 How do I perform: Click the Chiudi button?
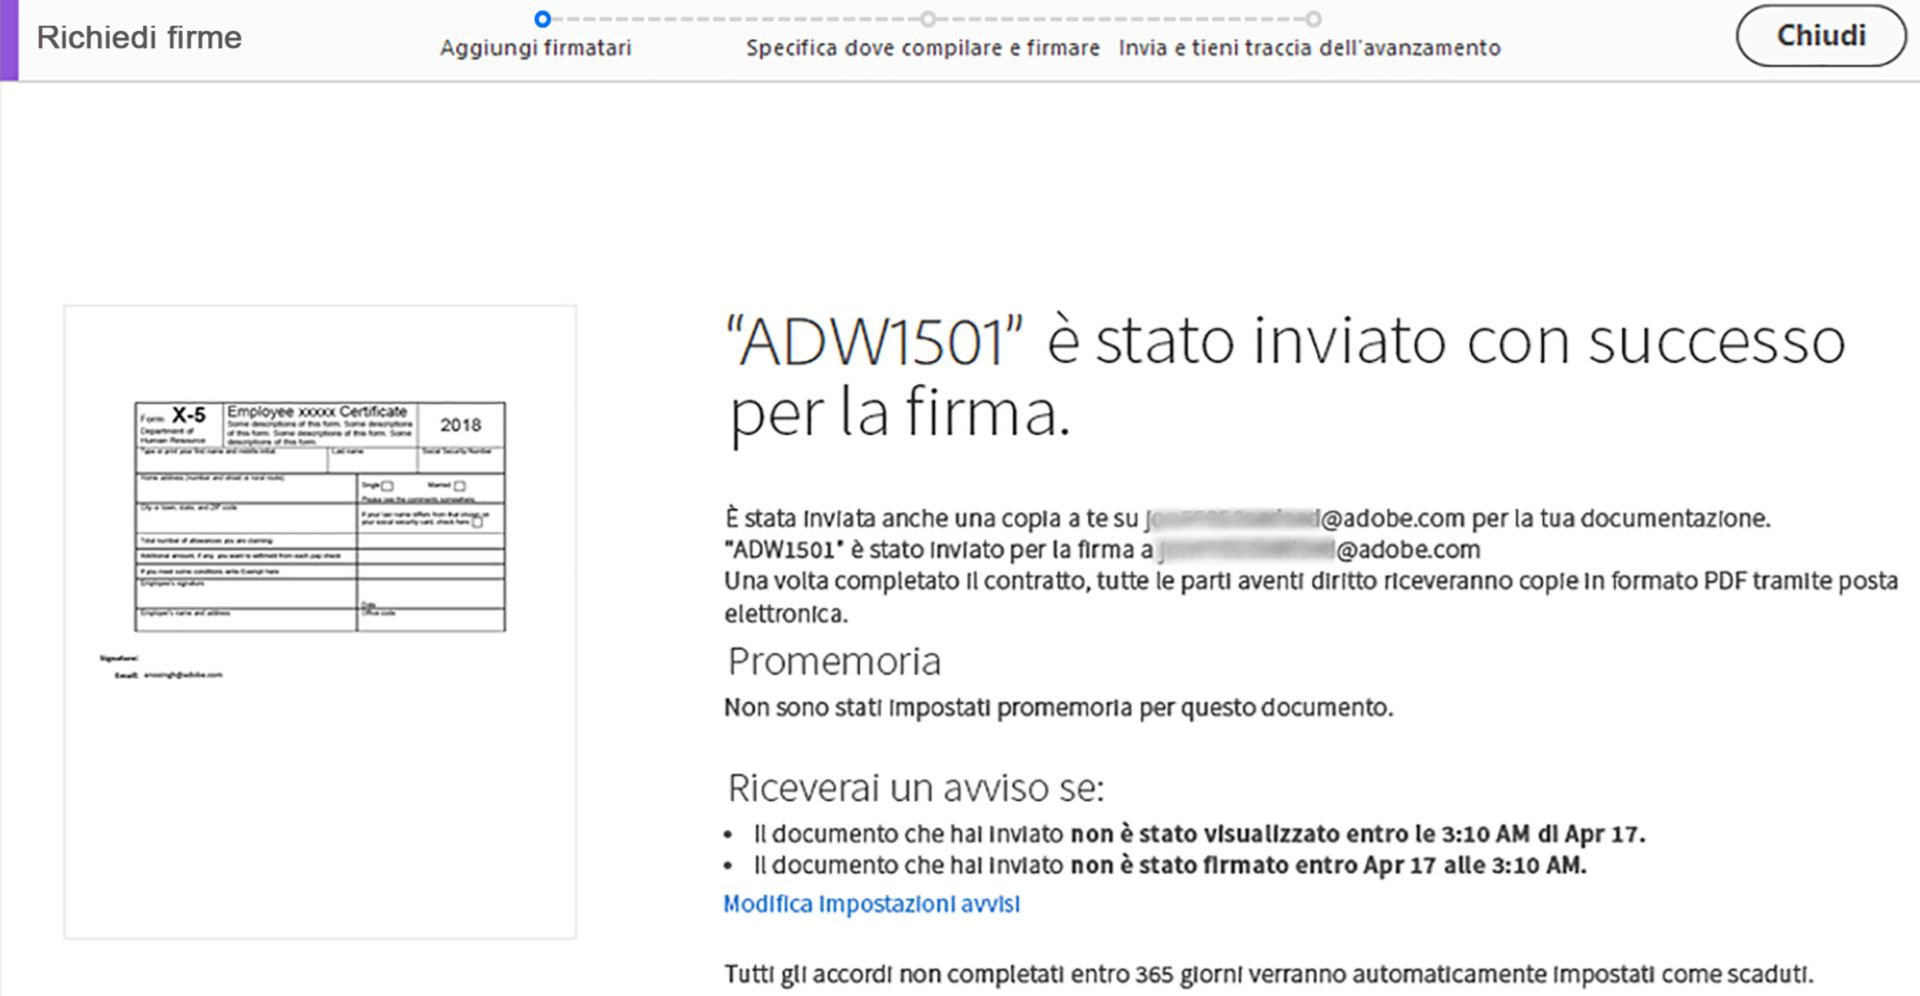pos(1821,34)
